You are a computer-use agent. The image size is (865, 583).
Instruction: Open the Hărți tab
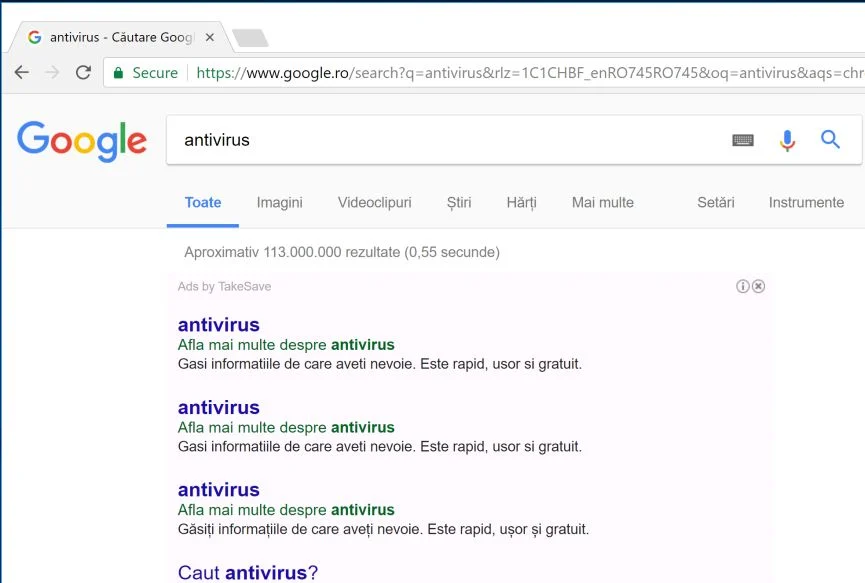(x=521, y=202)
